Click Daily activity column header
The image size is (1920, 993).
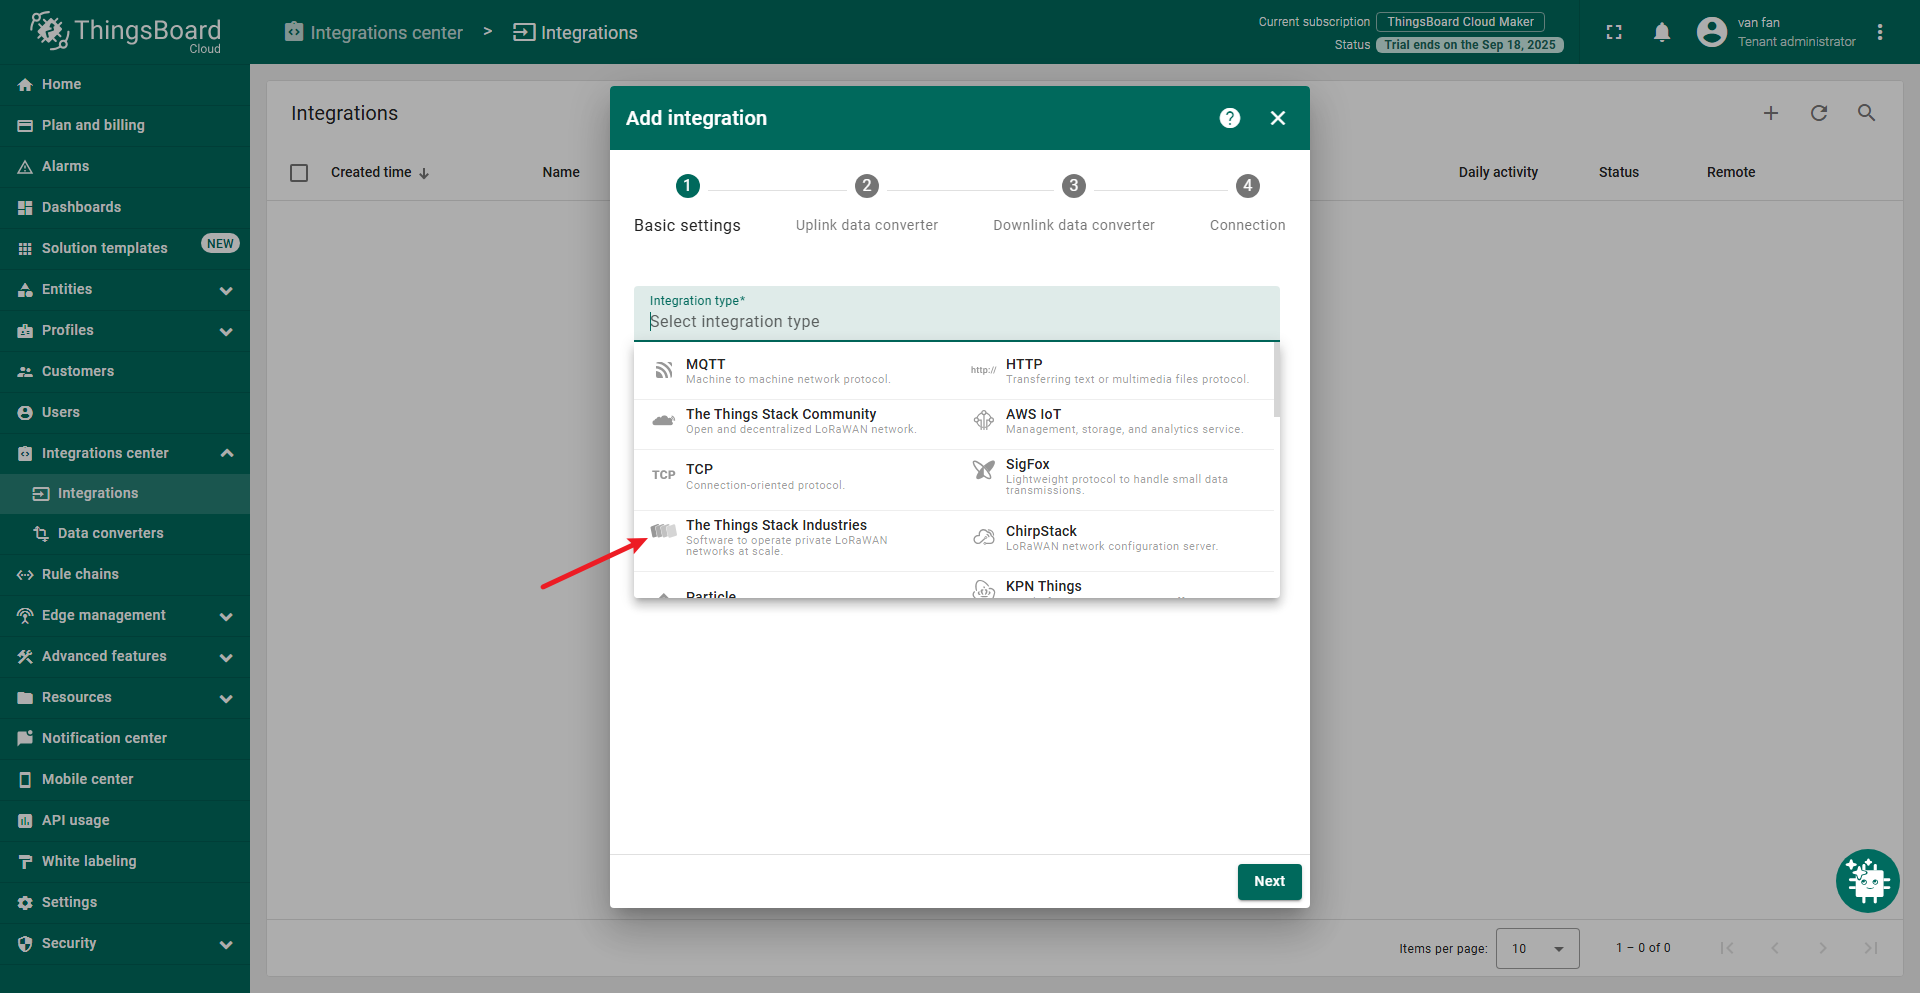[x=1498, y=172]
